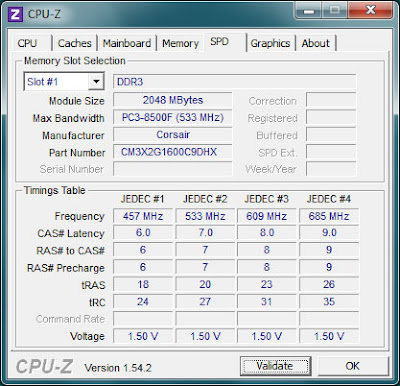This screenshot has width=400, height=386.
Task: Click the Frequency row label
Action: (79, 216)
